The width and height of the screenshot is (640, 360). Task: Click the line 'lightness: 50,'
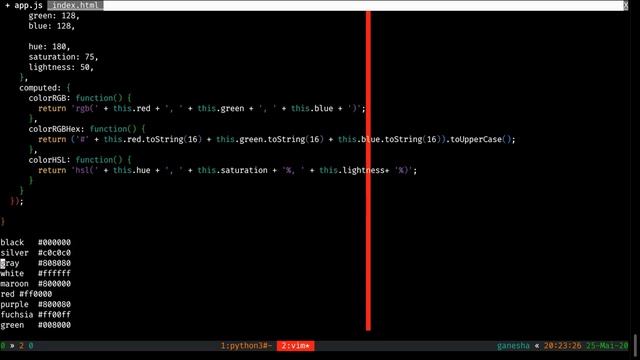[61, 67]
